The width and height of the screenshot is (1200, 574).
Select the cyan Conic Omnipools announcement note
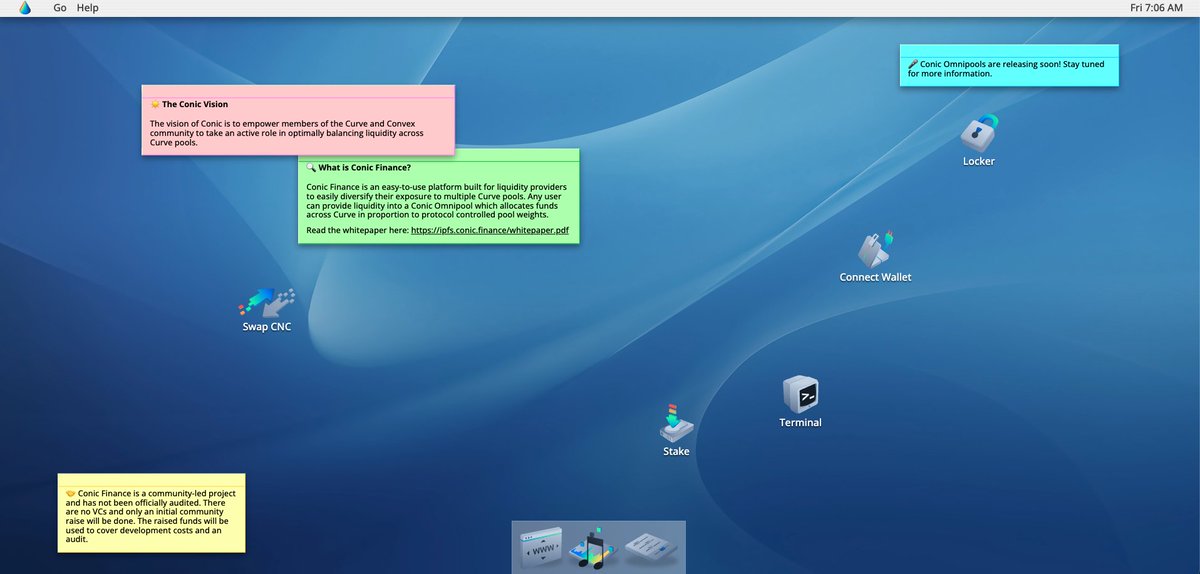coord(1009,65)
